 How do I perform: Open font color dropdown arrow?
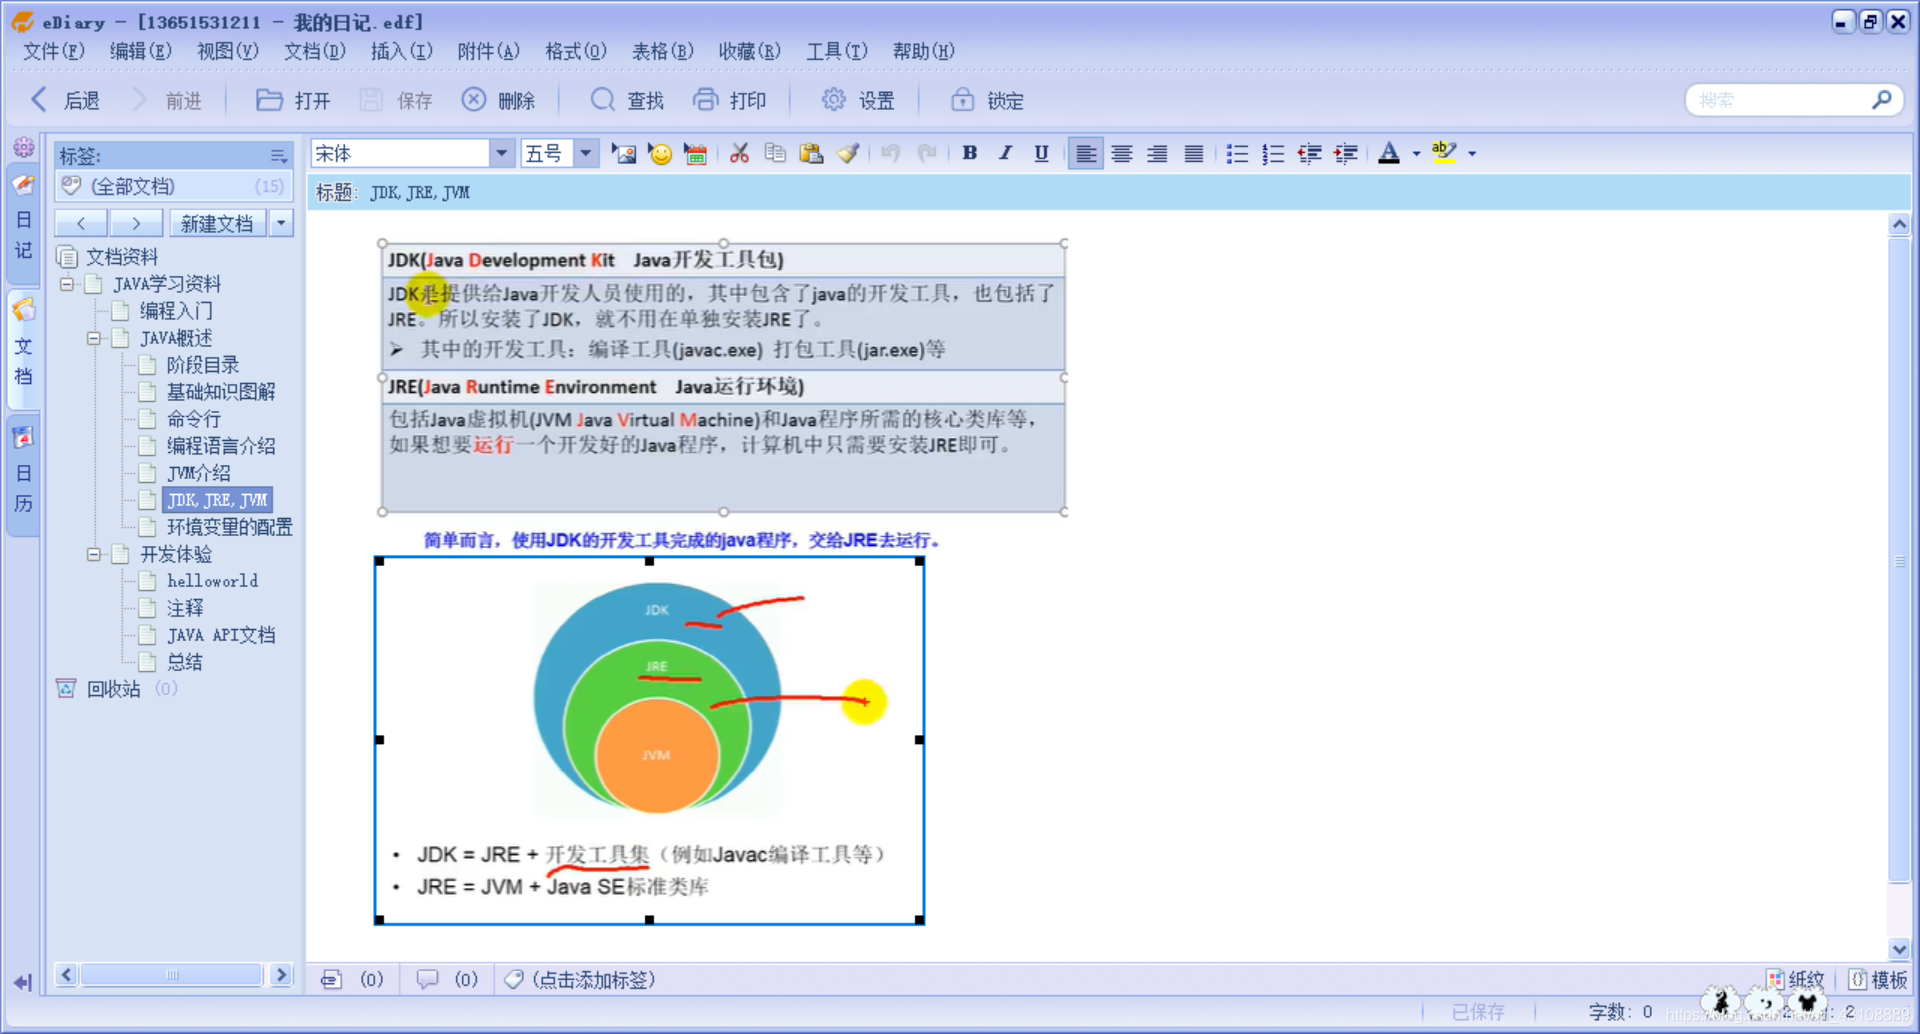pyautogui.click(x=1416, y=154)
